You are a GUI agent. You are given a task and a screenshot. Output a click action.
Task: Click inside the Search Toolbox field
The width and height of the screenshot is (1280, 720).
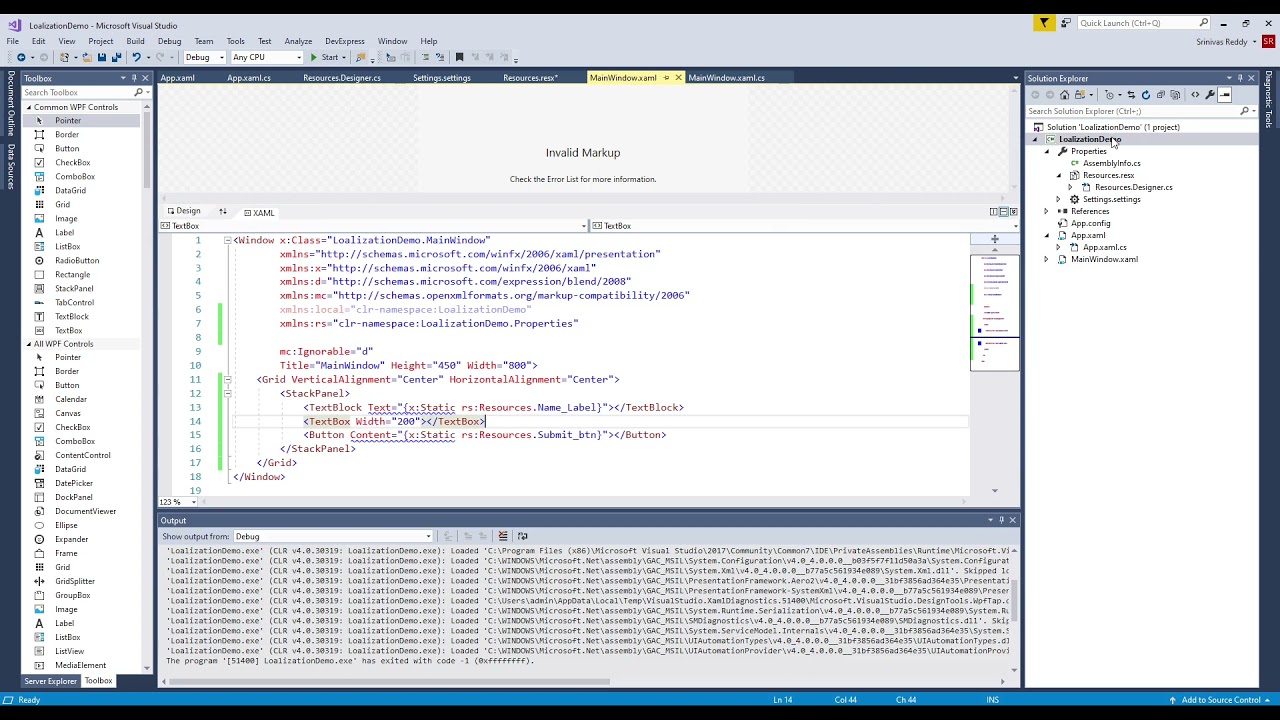80,93
